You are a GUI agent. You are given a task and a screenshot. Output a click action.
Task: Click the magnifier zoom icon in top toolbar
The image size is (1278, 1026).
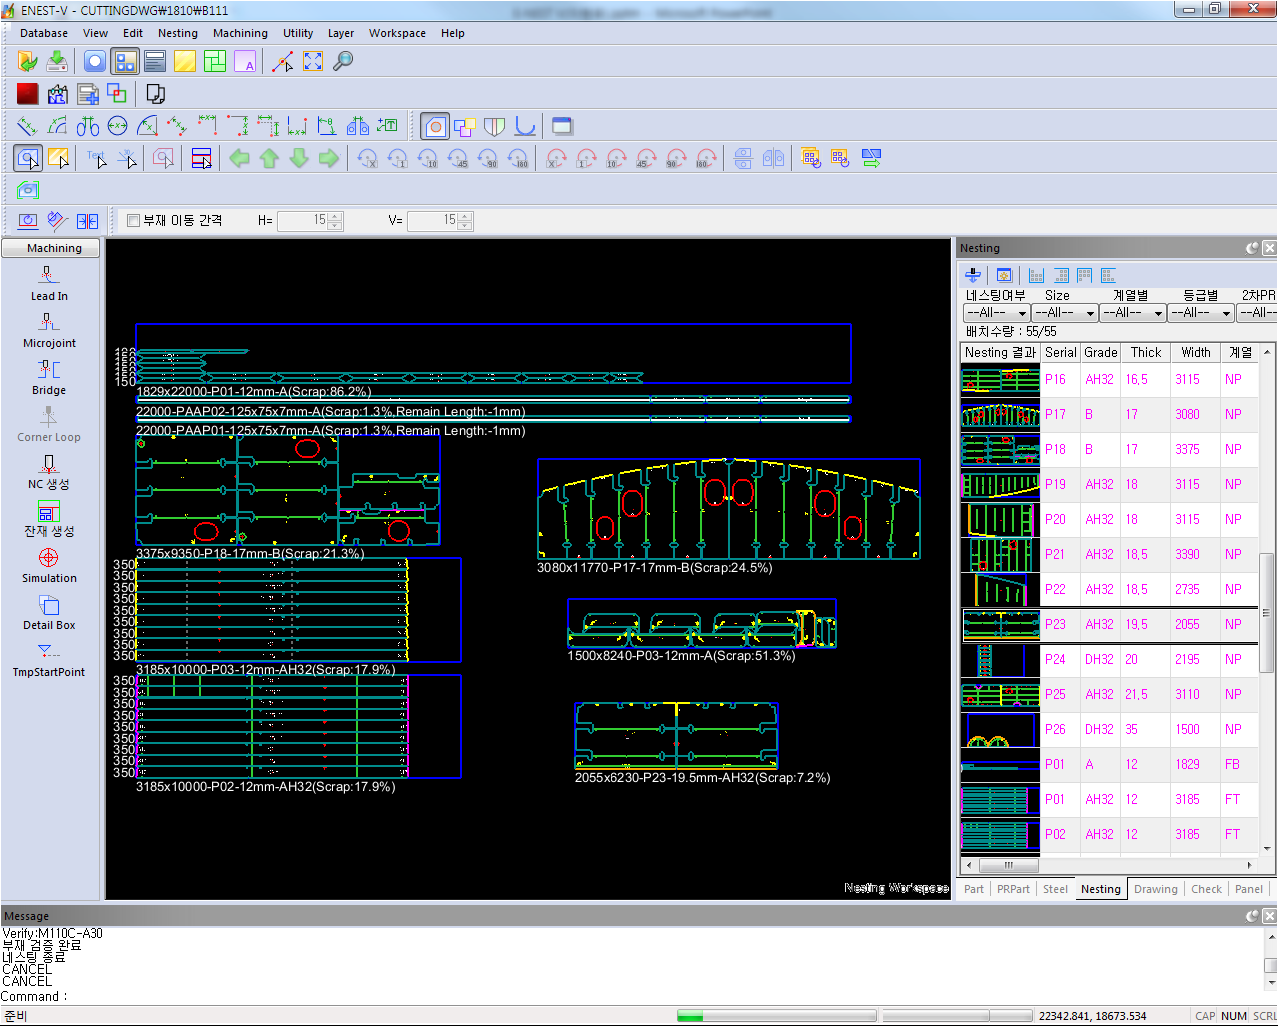[x=343, y=61]
